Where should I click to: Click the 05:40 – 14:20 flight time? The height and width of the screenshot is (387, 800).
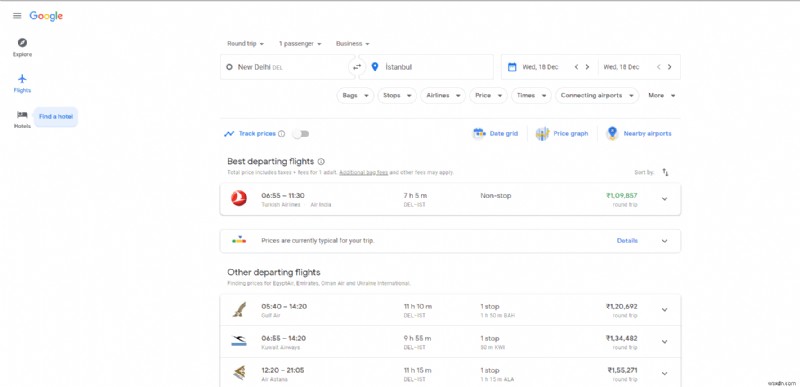[284, 306]
